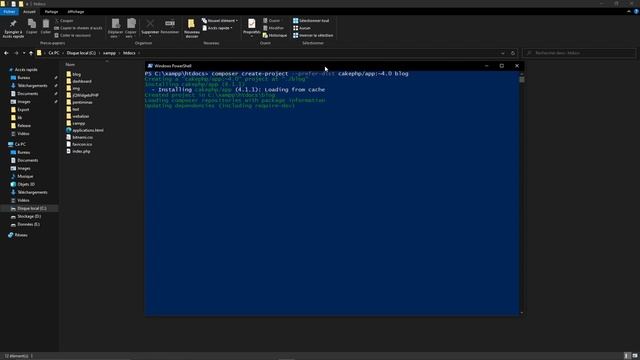Click xampp in the address breadcrumb
The height and width of the screenshot is (360, 640).
(x=109, y=53)
